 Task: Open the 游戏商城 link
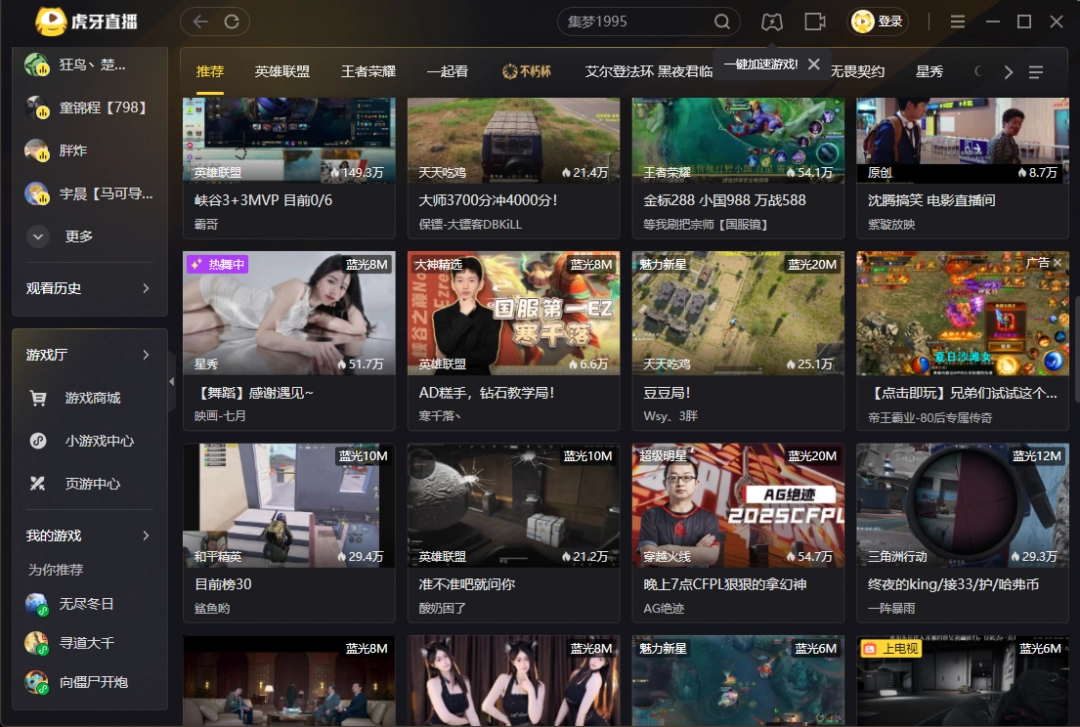92,398
